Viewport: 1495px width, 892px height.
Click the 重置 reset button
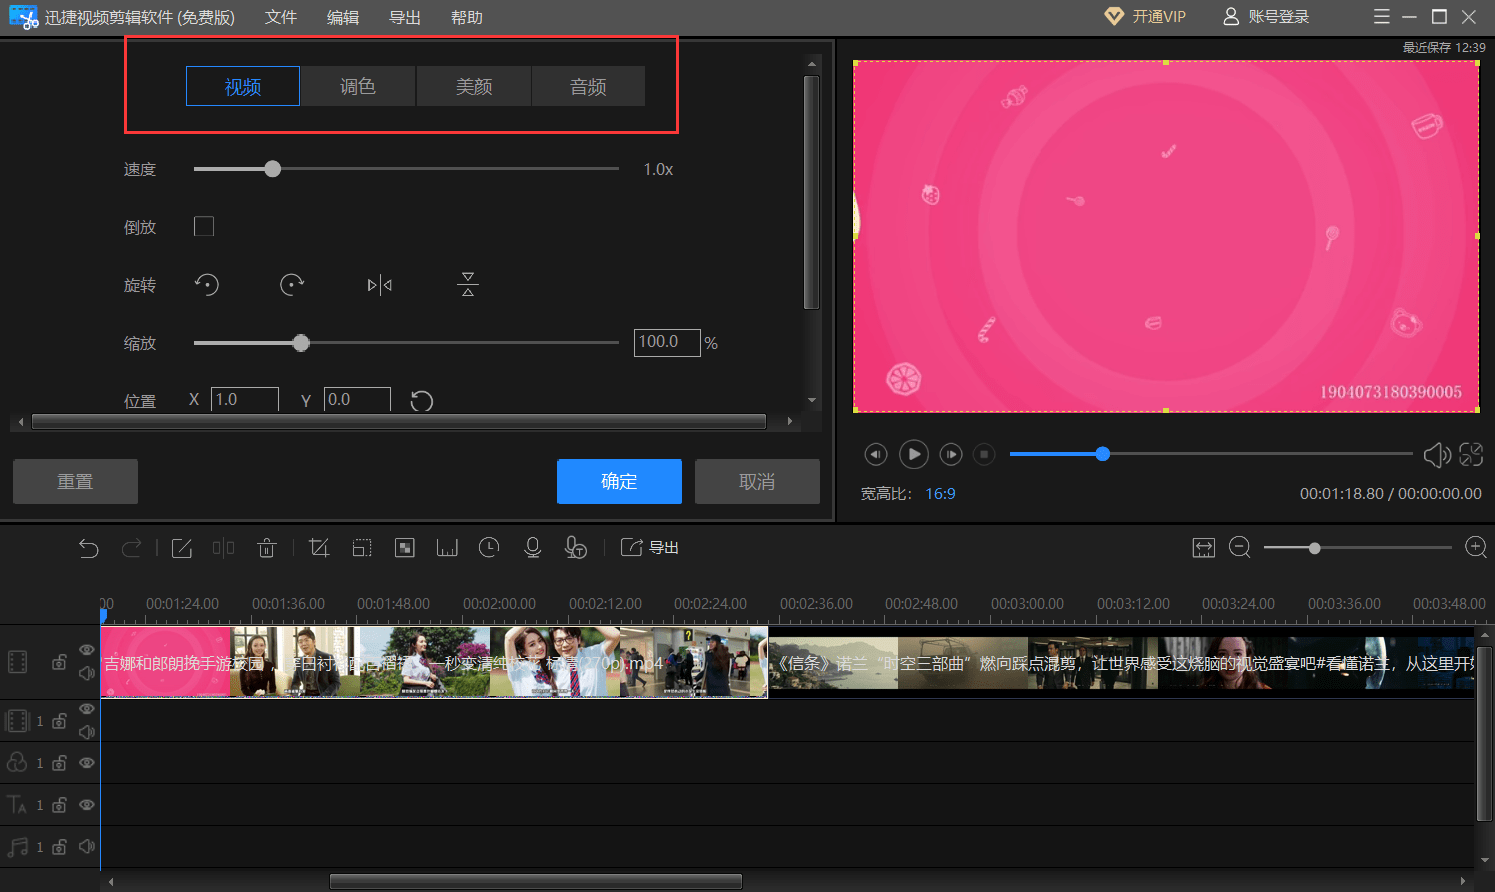coord(75,481)
